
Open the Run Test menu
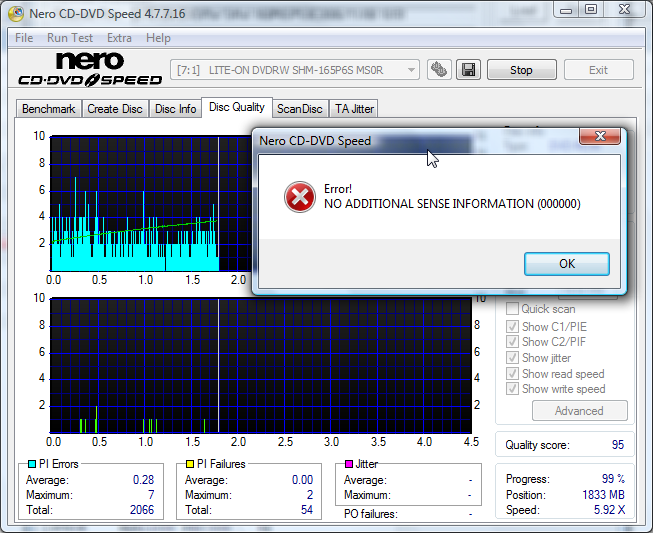pos(70,38)
